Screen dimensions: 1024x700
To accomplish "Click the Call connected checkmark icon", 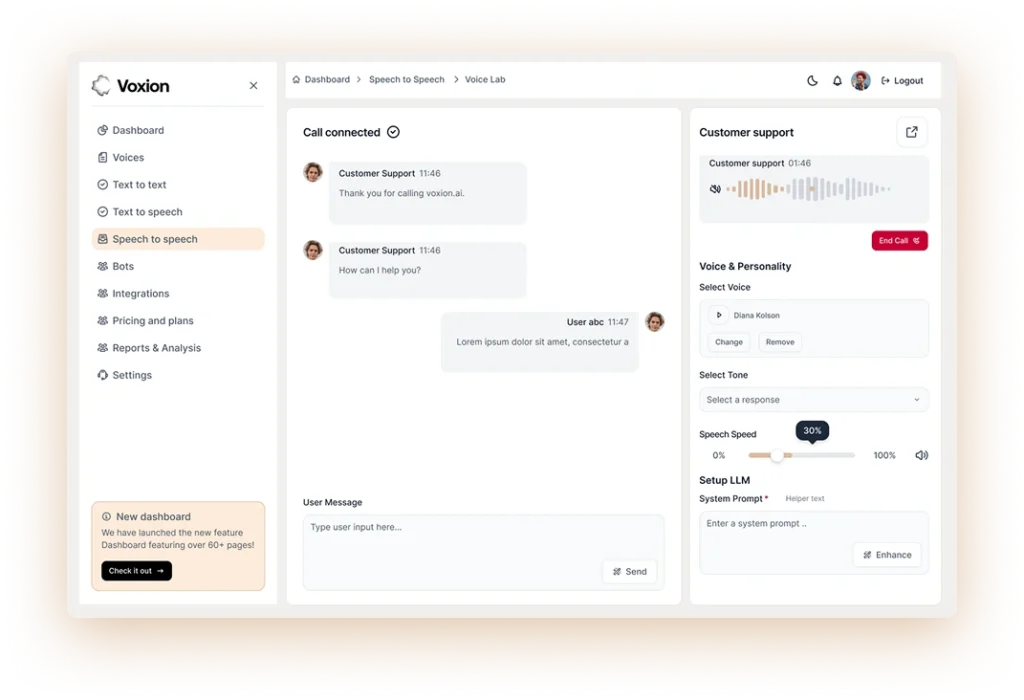I will (393, 132).
